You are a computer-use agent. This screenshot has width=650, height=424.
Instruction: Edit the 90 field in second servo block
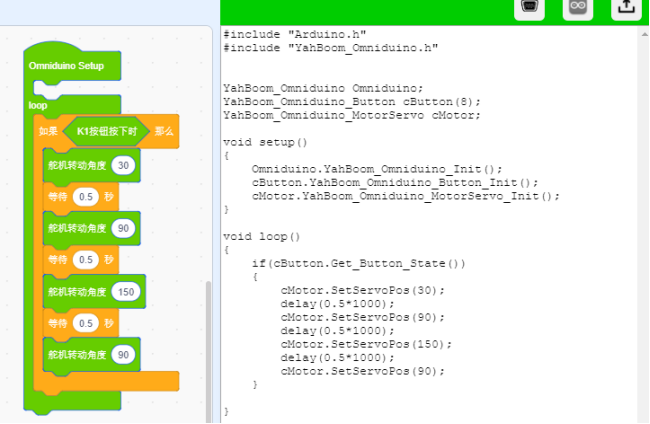pyautogui.click(x=124, y=228)
